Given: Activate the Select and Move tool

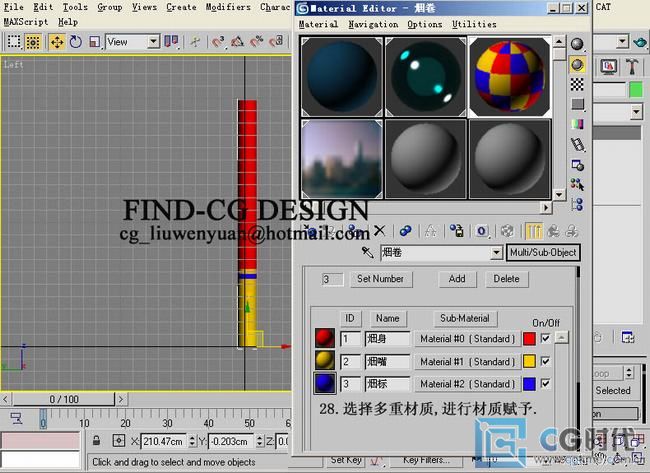Looking at the screenshot, I should 57,42.
